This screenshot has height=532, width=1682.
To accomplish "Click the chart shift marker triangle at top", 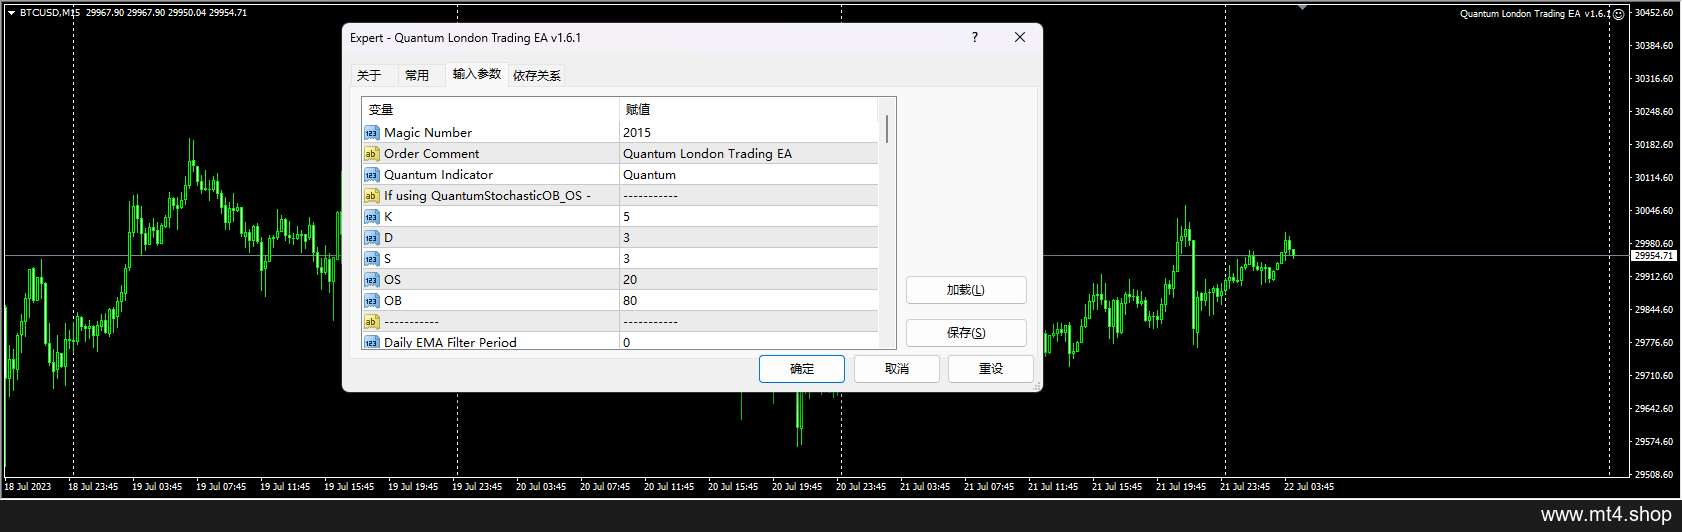I will pyautogui.click(x=1302, y=7).
